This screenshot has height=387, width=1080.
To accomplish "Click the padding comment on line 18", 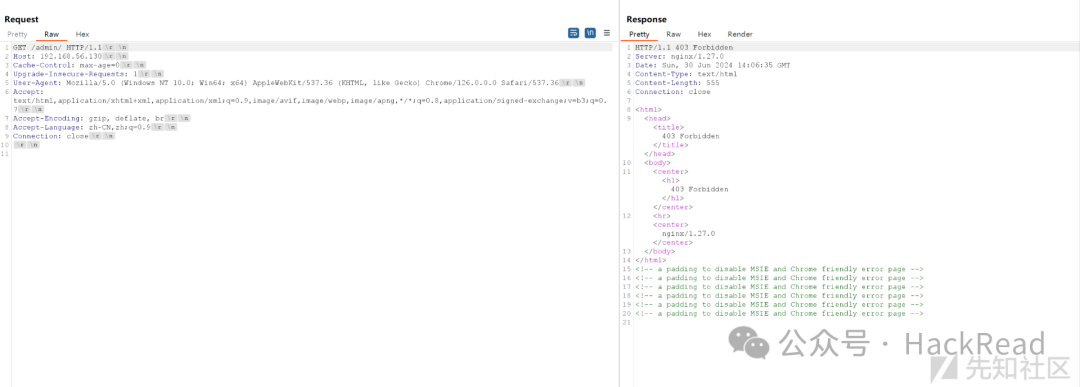I will click(779, 296).
